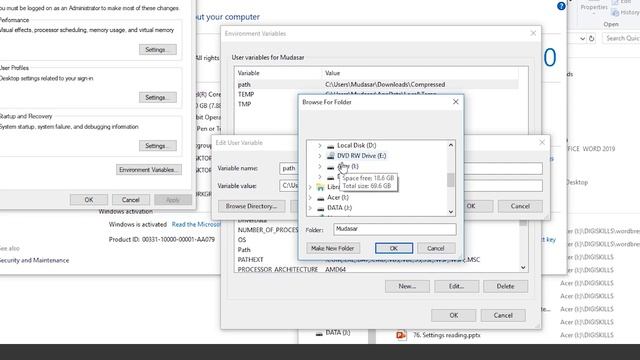Click the Libraries folder icon
Viewport: 640px width, 360px height.
coord(321,187)
